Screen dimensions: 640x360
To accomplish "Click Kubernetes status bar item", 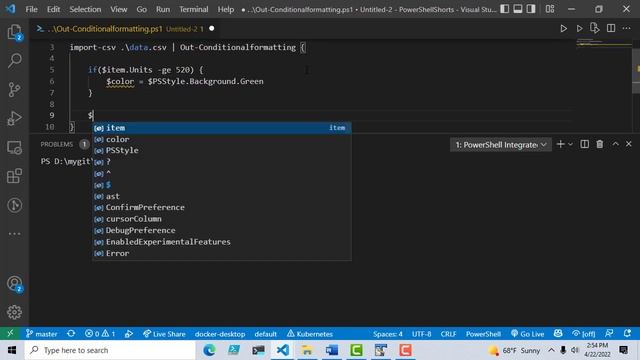I will [309, 334].
